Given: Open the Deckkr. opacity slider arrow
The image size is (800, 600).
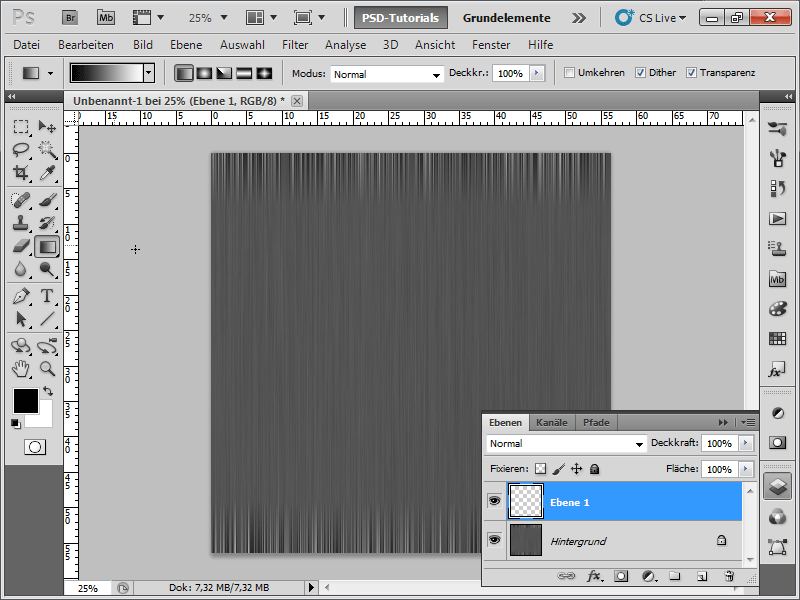Looking at the screenshot, I should (x=537, y=73).
